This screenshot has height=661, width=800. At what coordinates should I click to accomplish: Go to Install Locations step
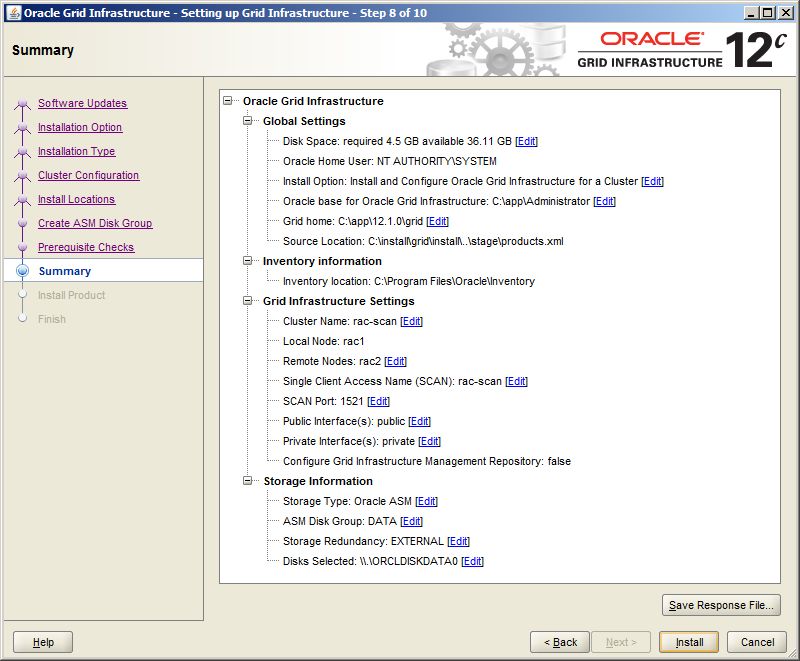[x=77, y=199]
